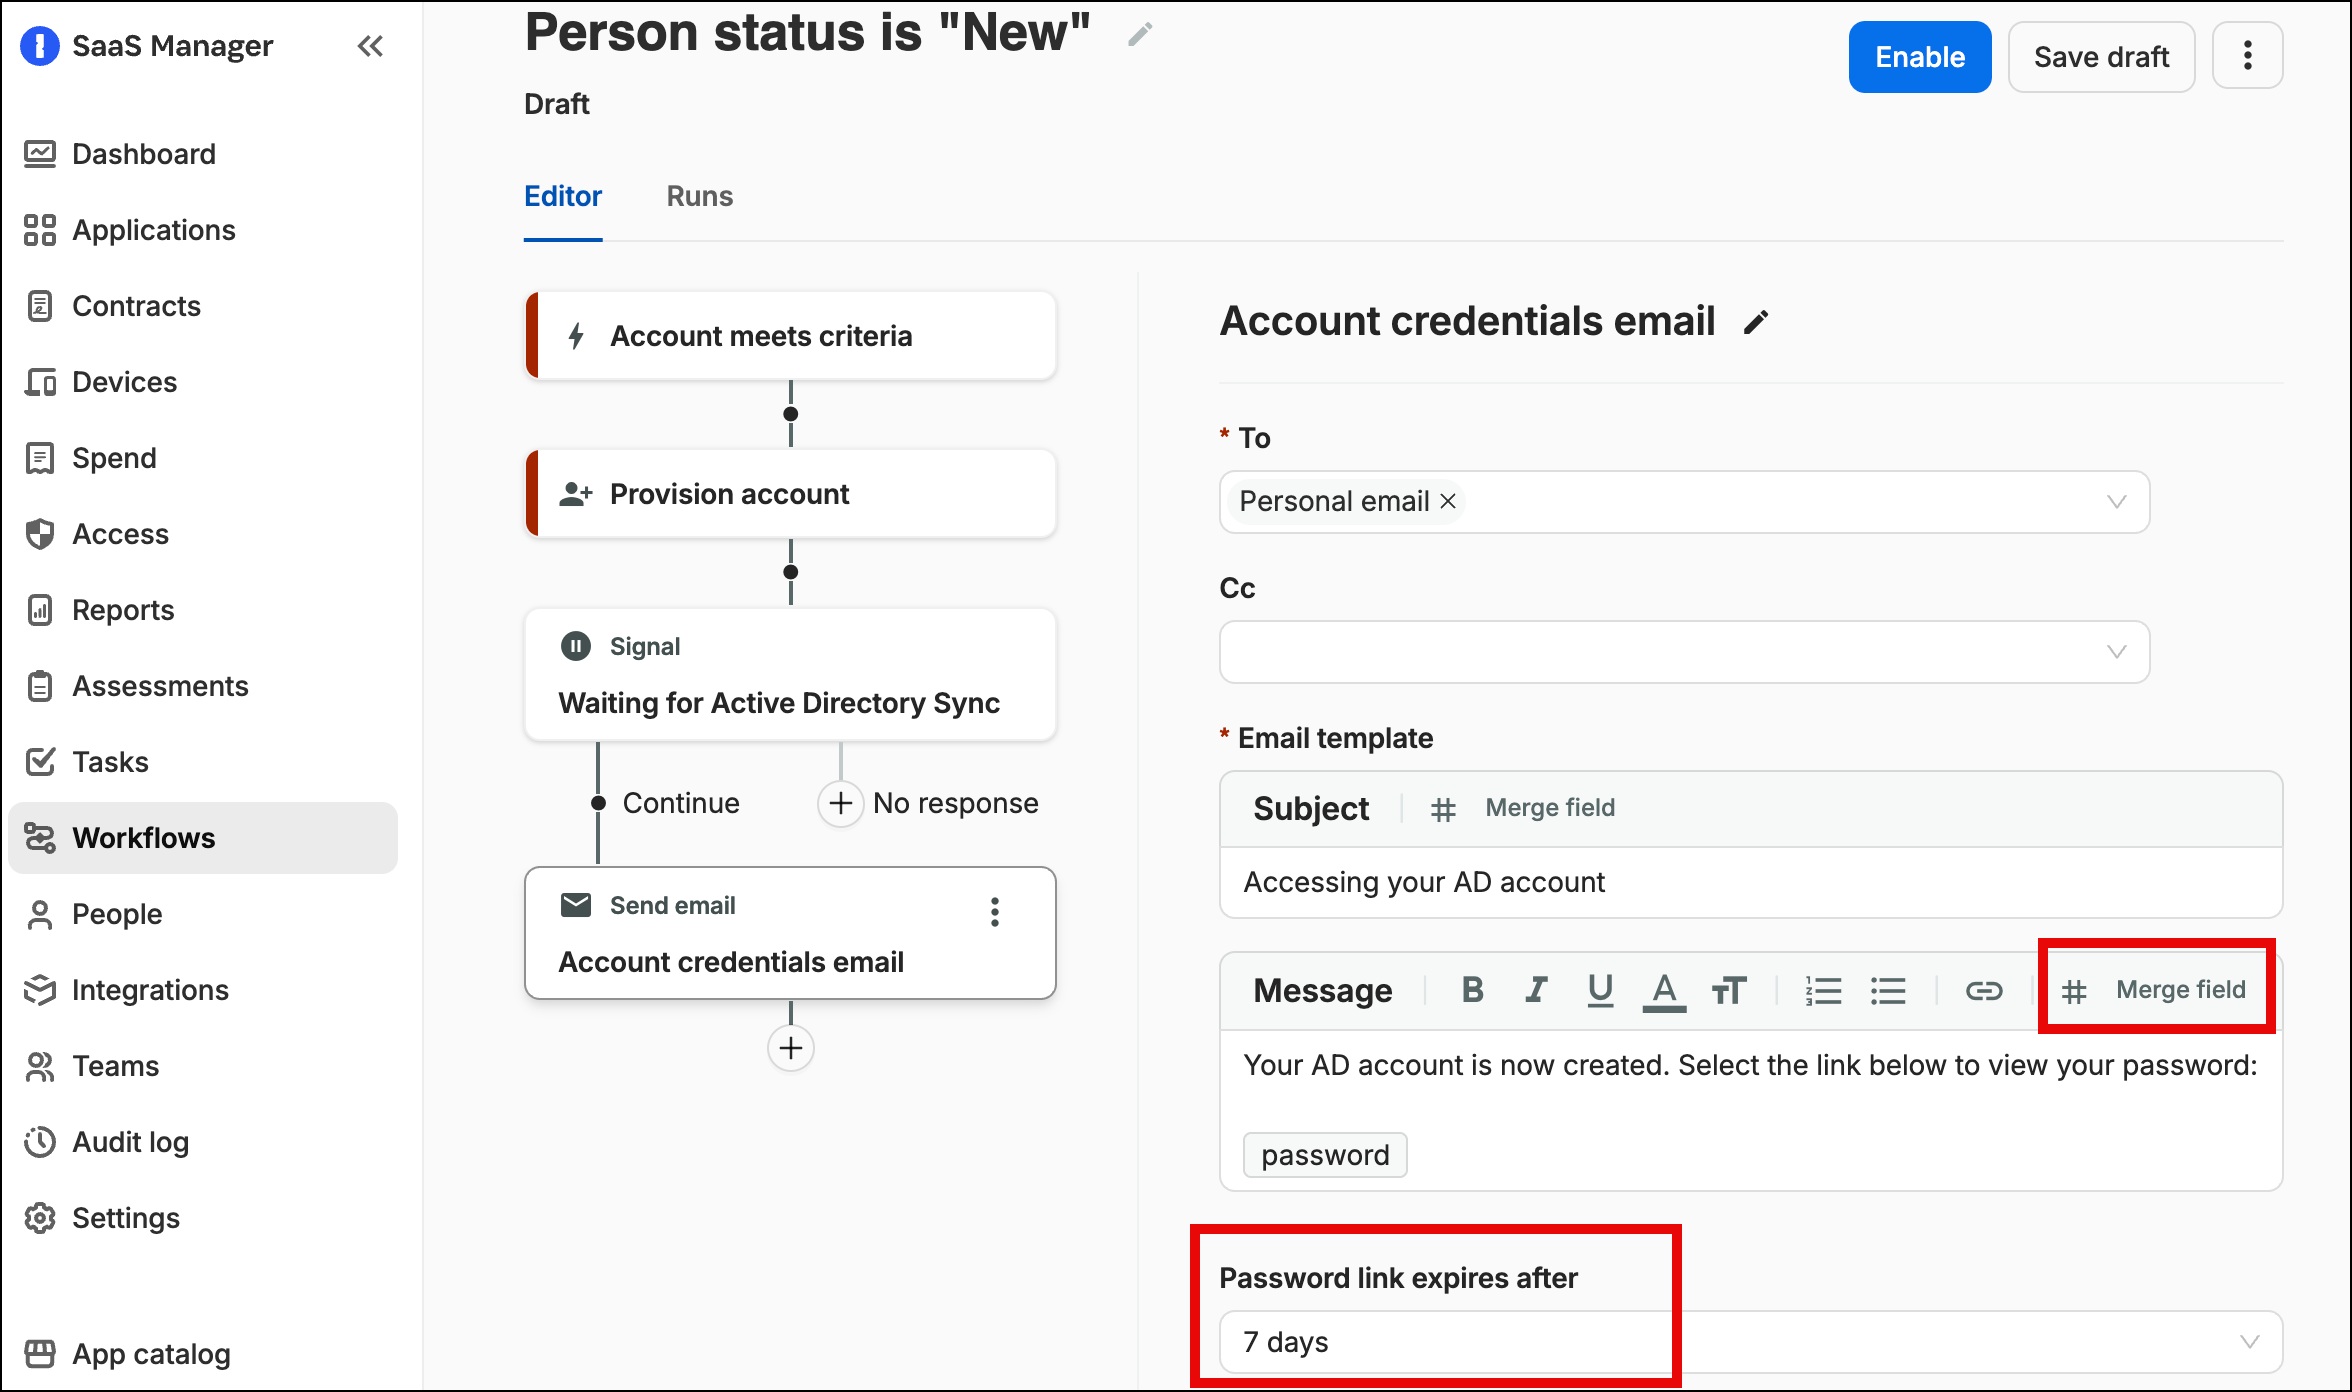
Task: Open Send email step options menu
Action: [994, 912]
